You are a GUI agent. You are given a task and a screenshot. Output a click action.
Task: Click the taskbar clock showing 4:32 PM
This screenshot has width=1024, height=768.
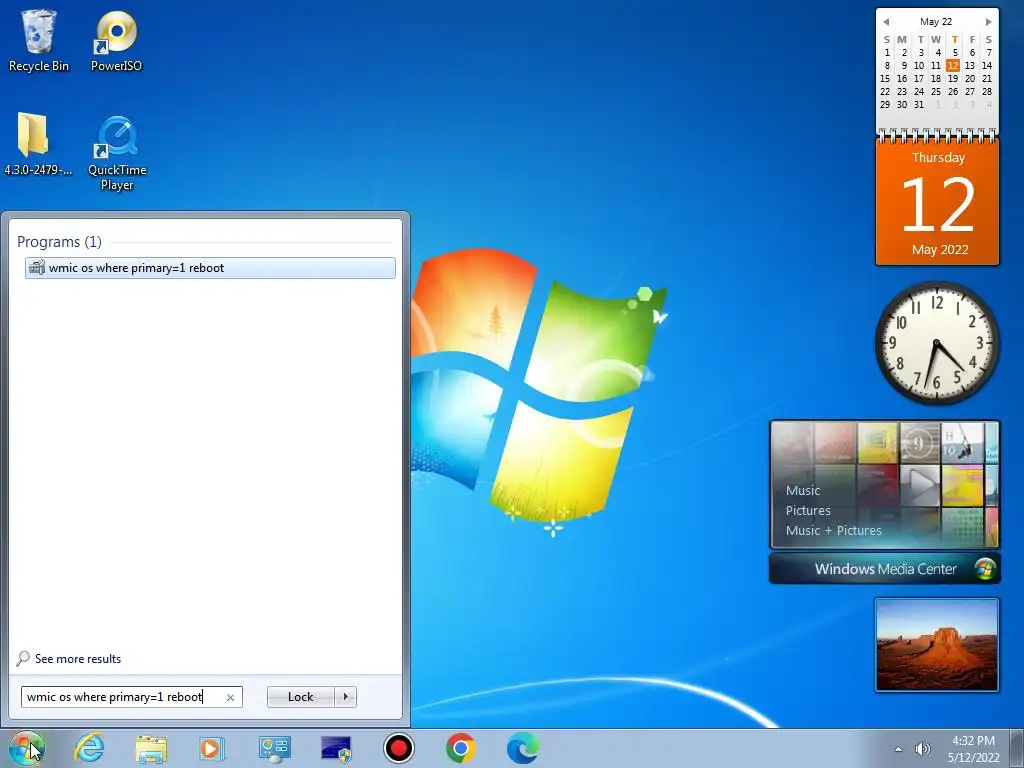pos(973,748)
